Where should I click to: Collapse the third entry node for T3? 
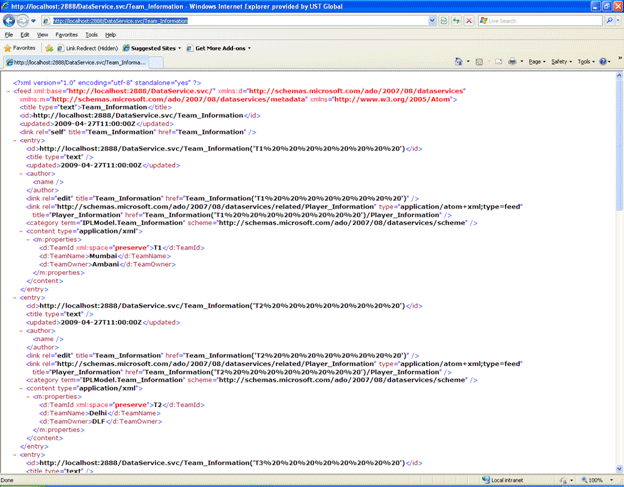(x=15, y=455)
